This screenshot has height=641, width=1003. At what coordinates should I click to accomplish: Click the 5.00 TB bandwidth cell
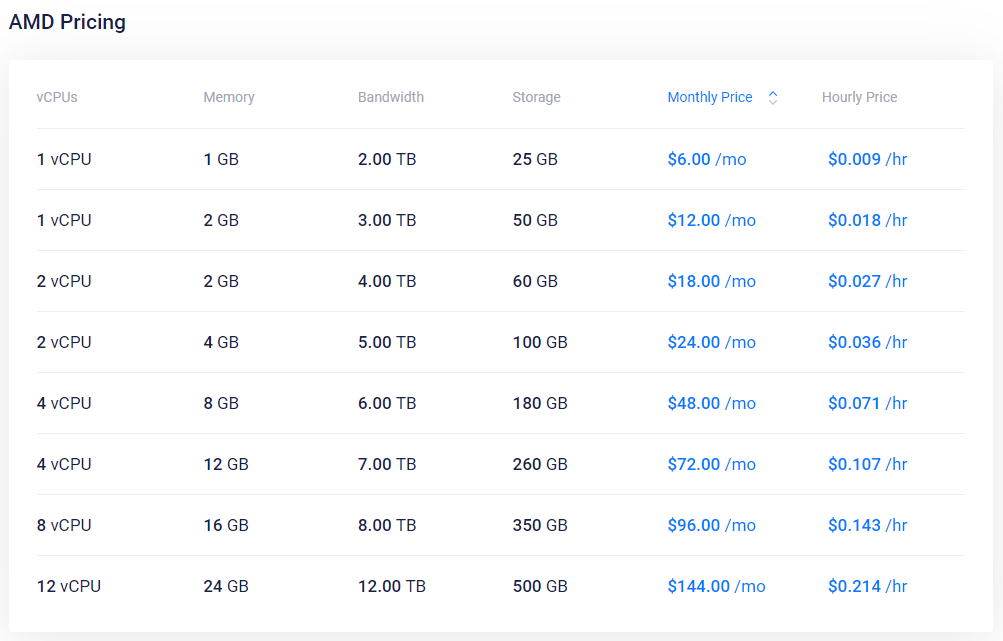pyautogui.click(x=387, y=342)
